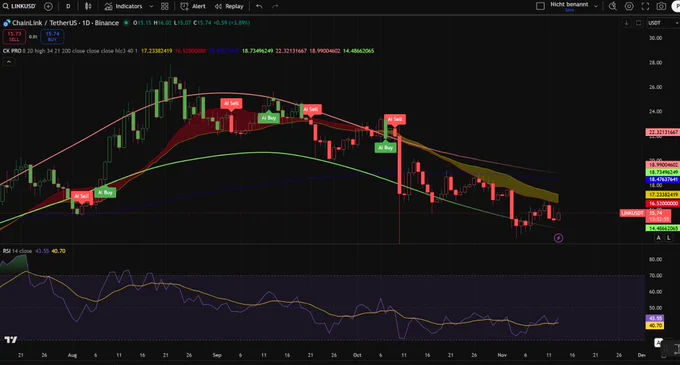Open chart settings hexagon icon
The height and width of the screenshot is (365, 680).
(629, 6)
